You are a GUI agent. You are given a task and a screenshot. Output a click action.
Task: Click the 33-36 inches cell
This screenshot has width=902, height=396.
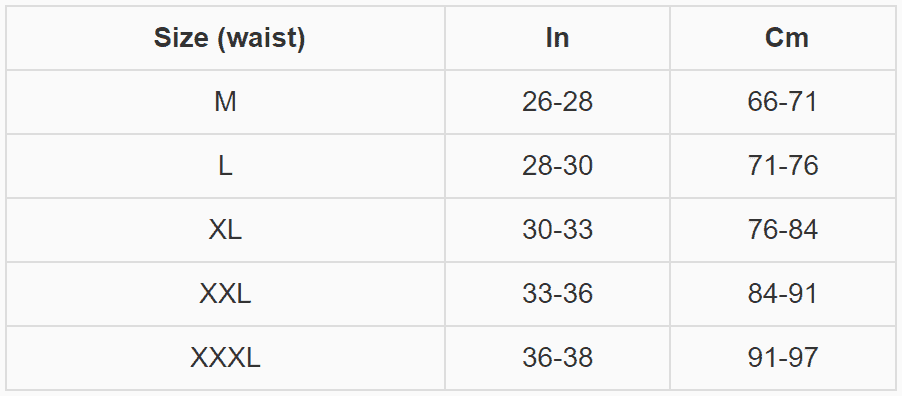pos(557,294)
